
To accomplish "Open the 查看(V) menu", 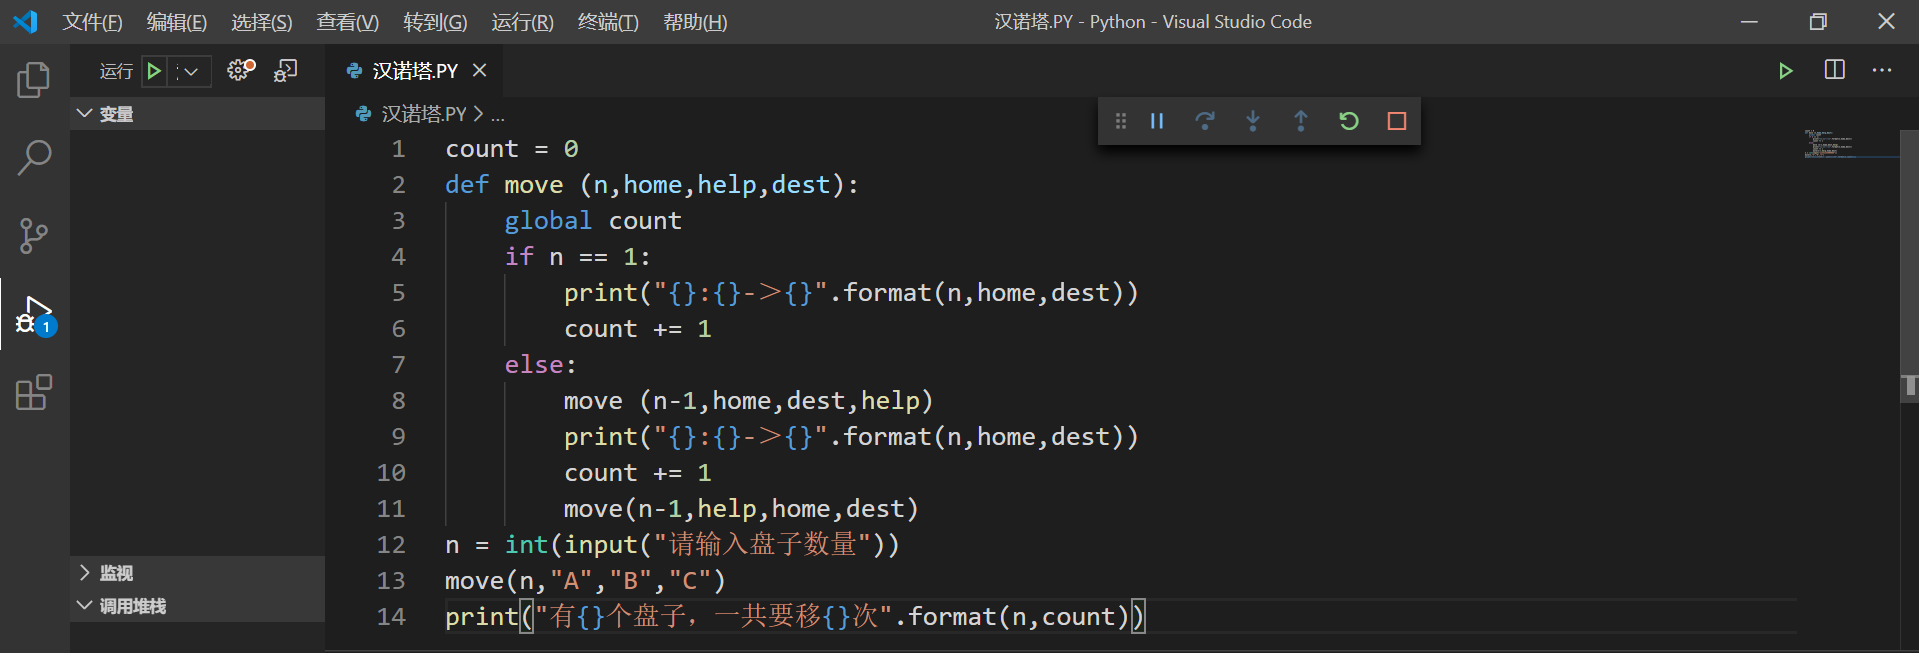I will coord(347,22).
